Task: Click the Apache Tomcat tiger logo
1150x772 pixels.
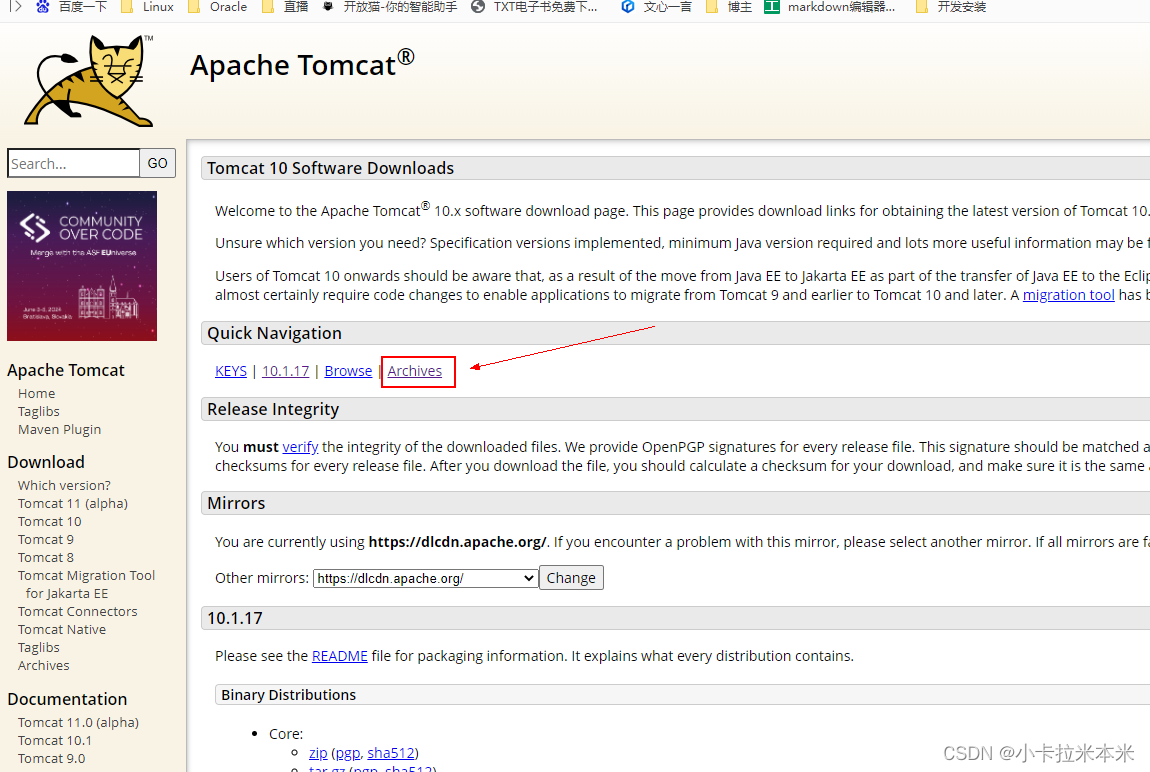Action: point(88,78)
